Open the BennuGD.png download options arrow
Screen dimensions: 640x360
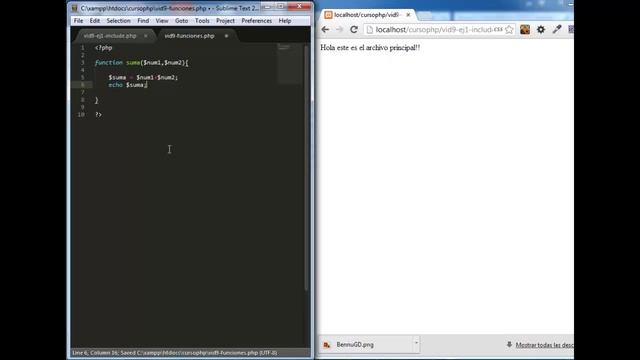(416, 343)
